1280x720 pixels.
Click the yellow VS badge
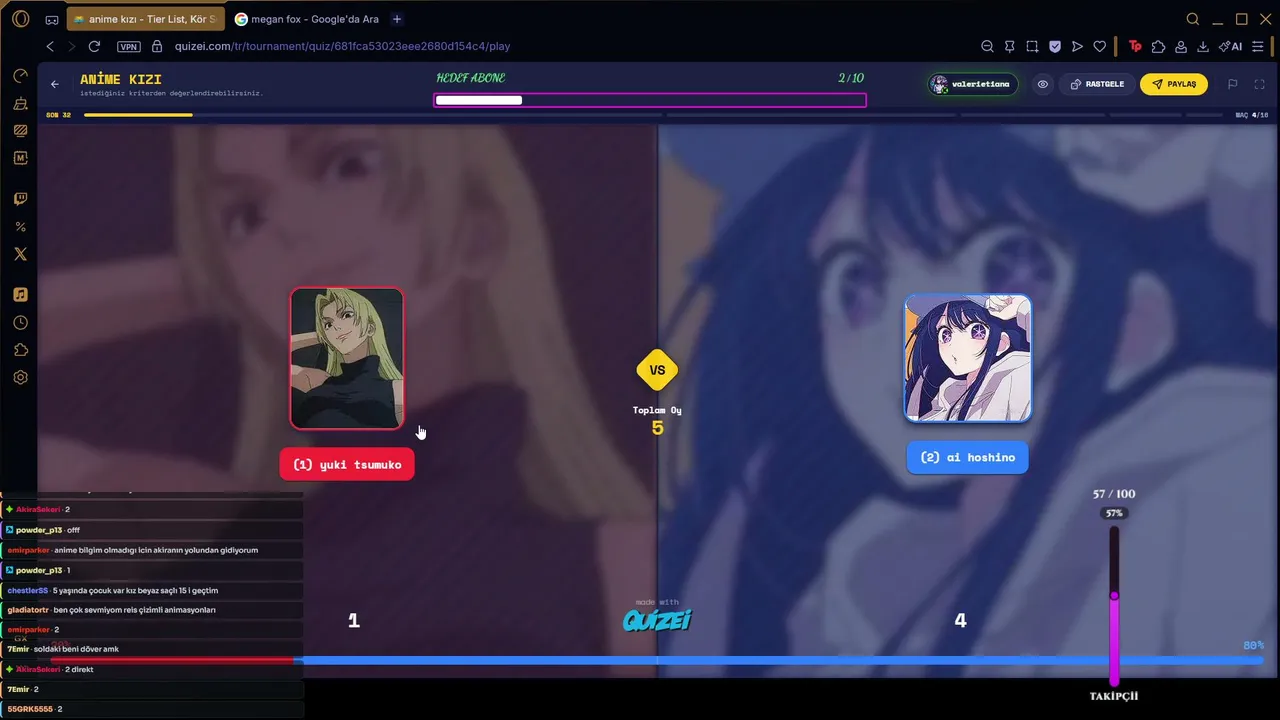coord(657,370)
